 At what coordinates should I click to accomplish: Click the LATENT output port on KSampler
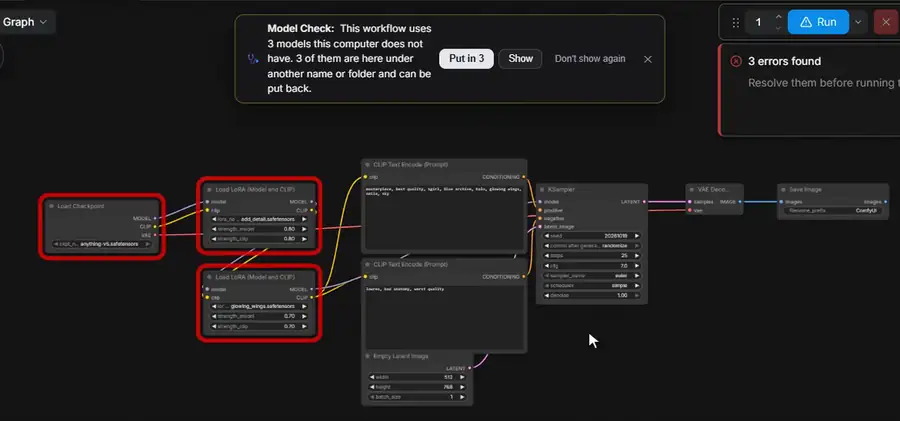[x=645, y=202]
